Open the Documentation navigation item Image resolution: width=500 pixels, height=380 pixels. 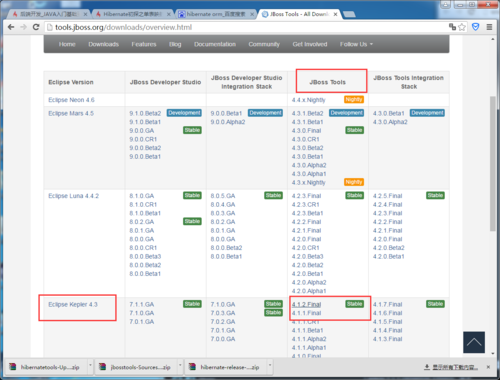tap(215, 44)
